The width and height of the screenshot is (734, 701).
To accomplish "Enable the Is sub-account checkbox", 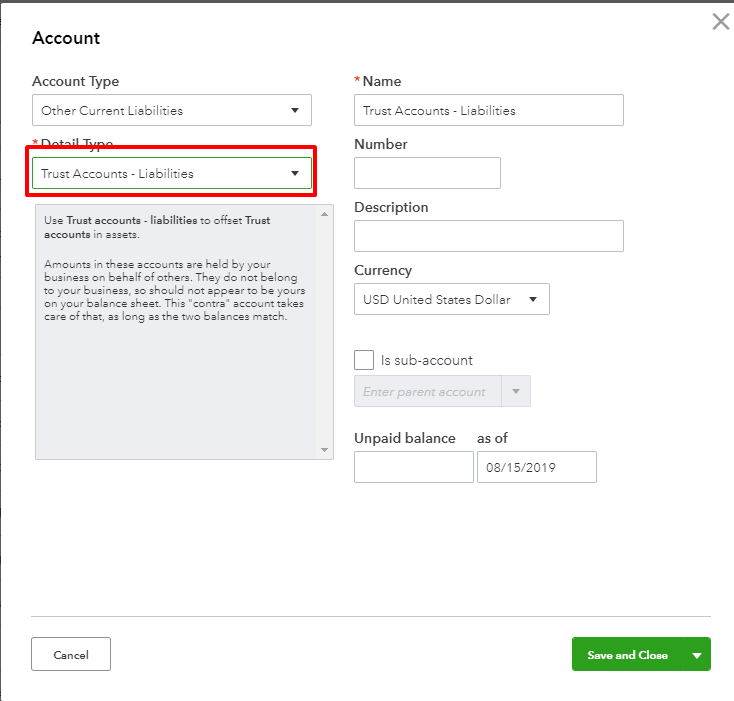I will [364, 360].
